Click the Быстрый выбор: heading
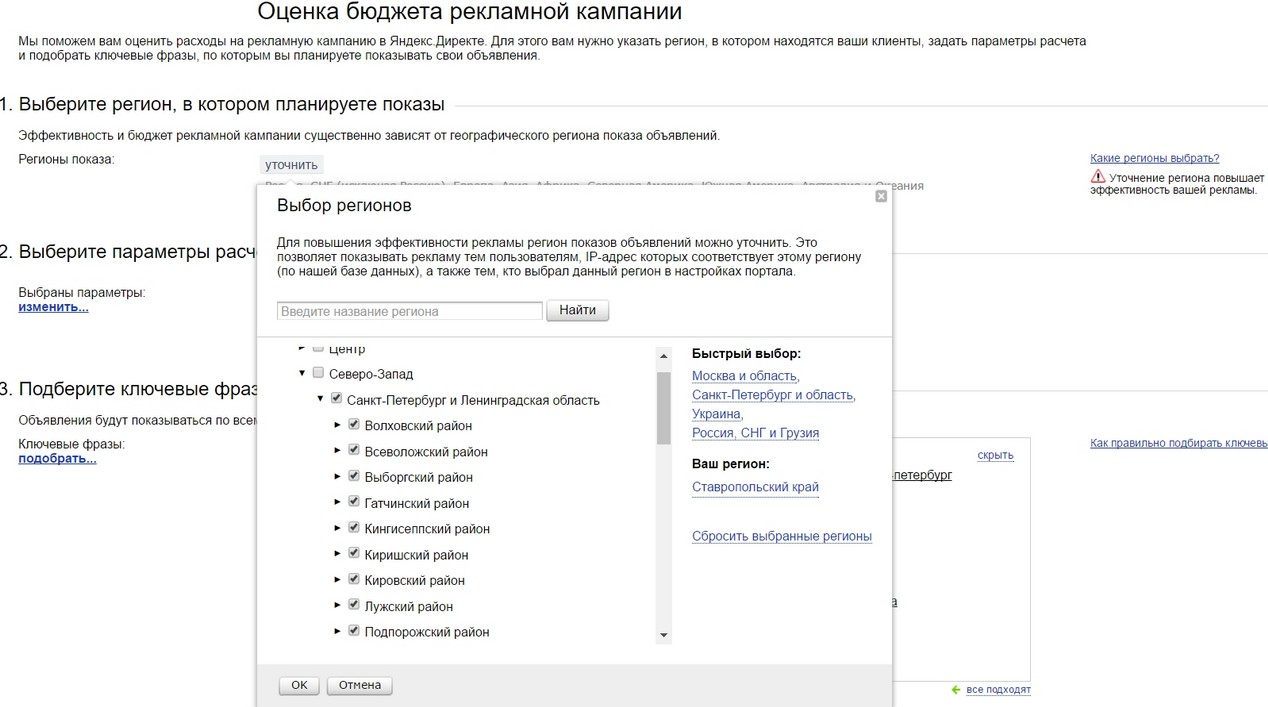 746,353
